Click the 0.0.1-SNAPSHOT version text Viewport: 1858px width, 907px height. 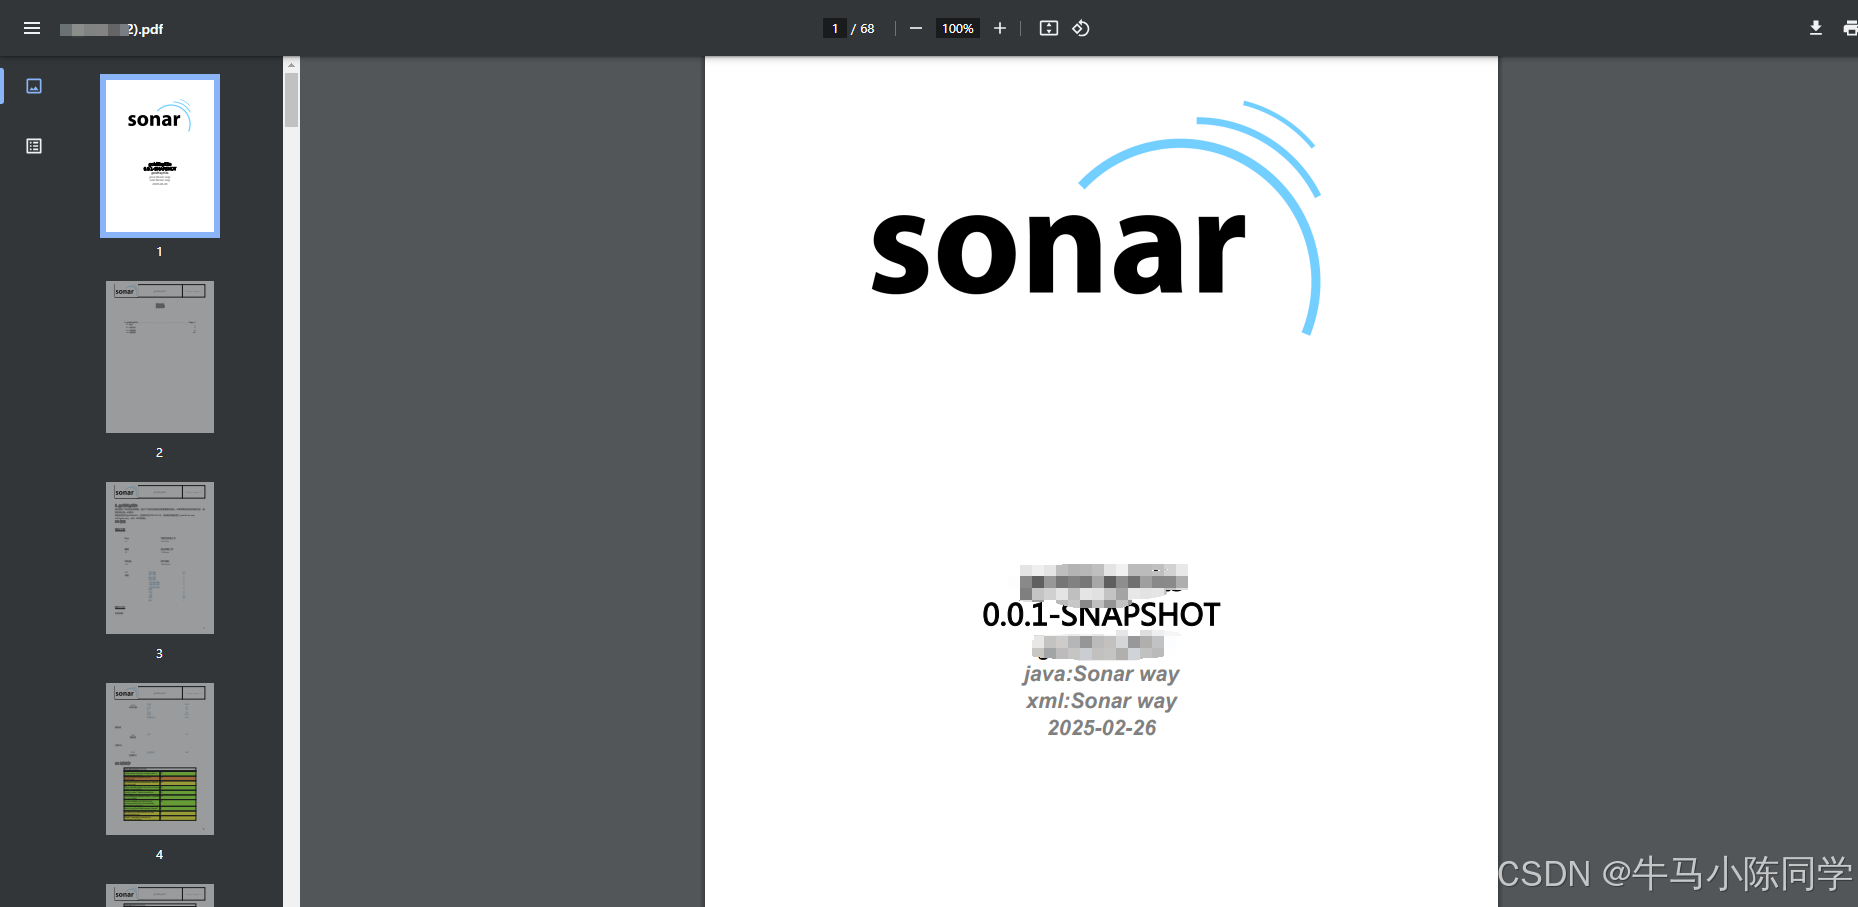[x=1101, y=614]
